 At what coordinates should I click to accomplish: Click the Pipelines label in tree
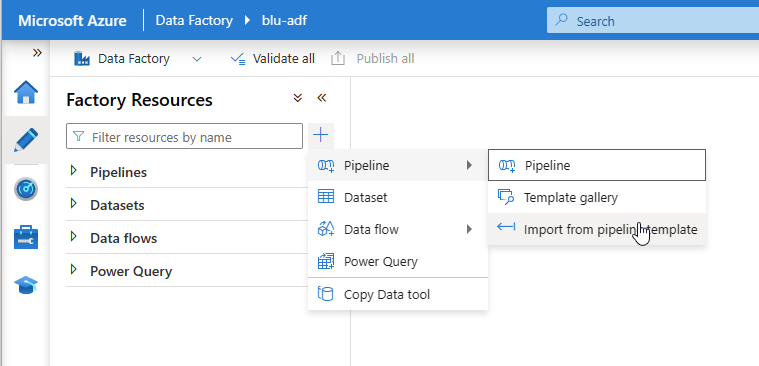(x=119, y=172)
